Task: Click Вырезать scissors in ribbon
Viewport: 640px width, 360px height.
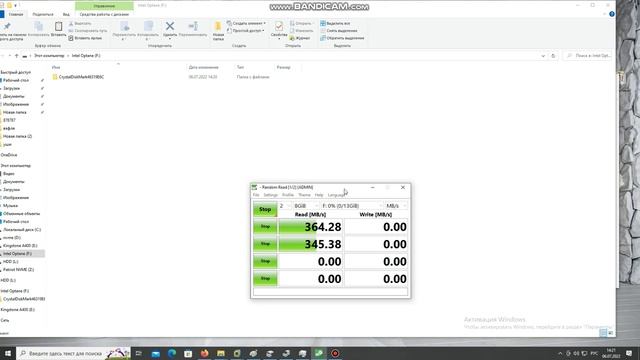Action: (x=80, y=24)
